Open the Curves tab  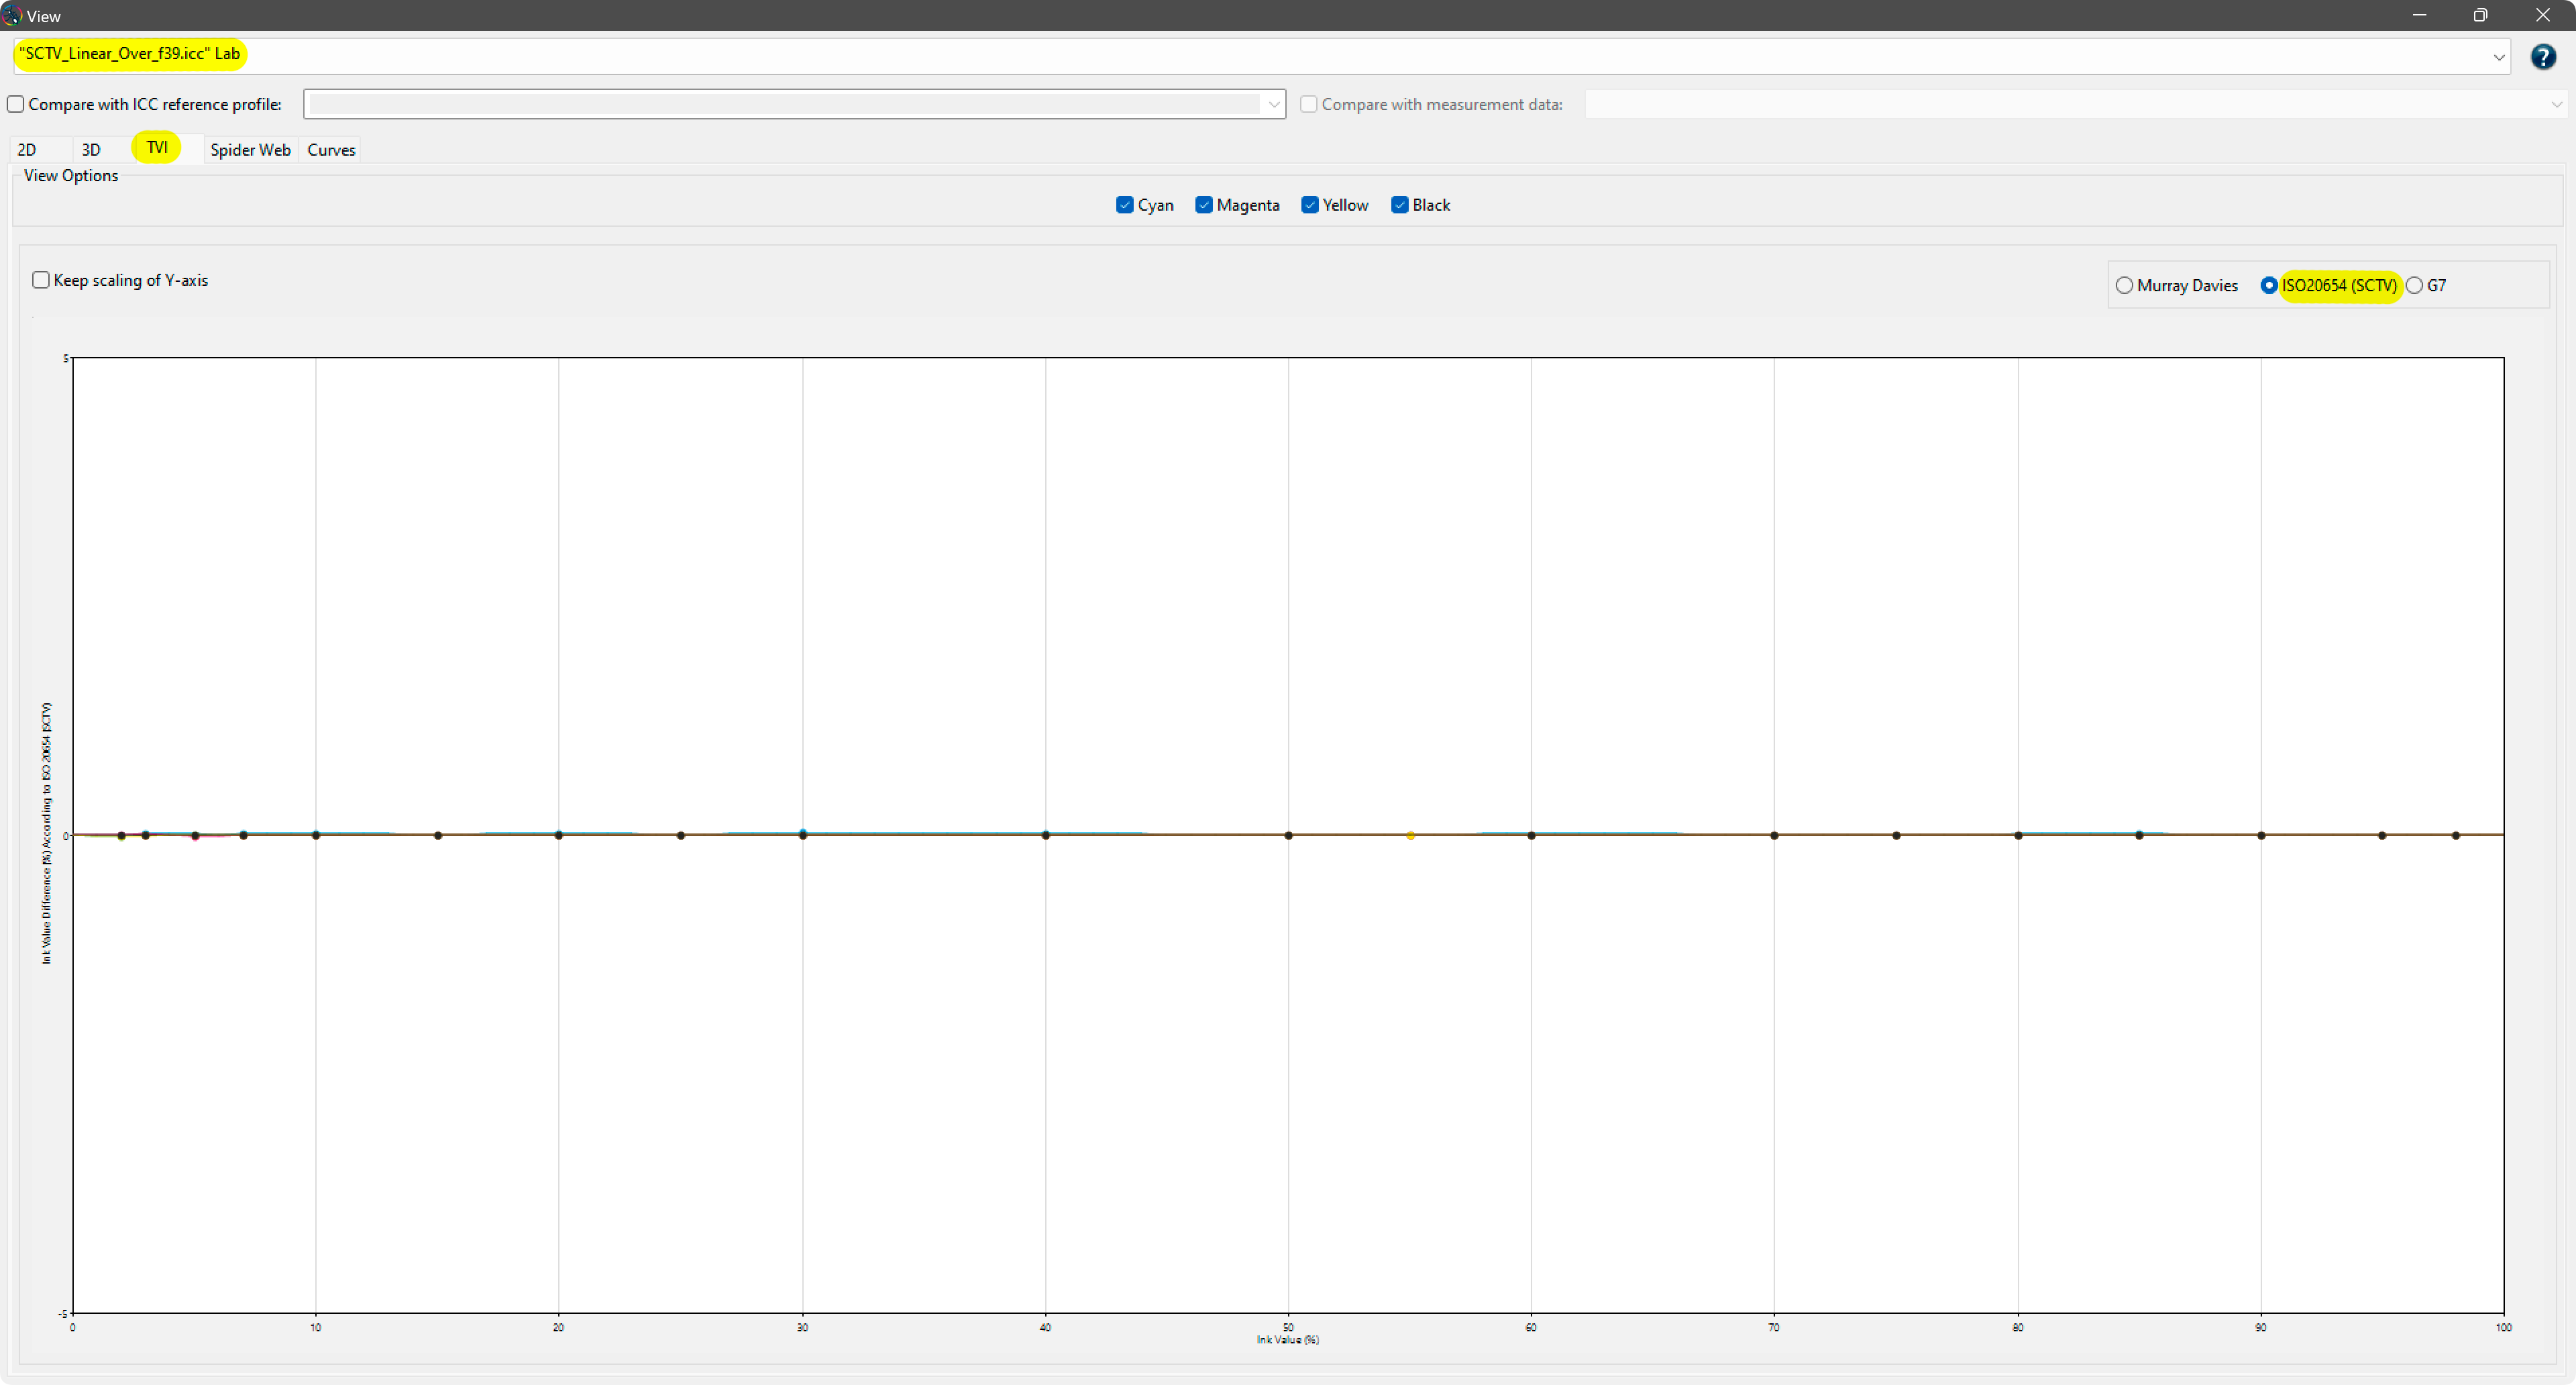331,150
